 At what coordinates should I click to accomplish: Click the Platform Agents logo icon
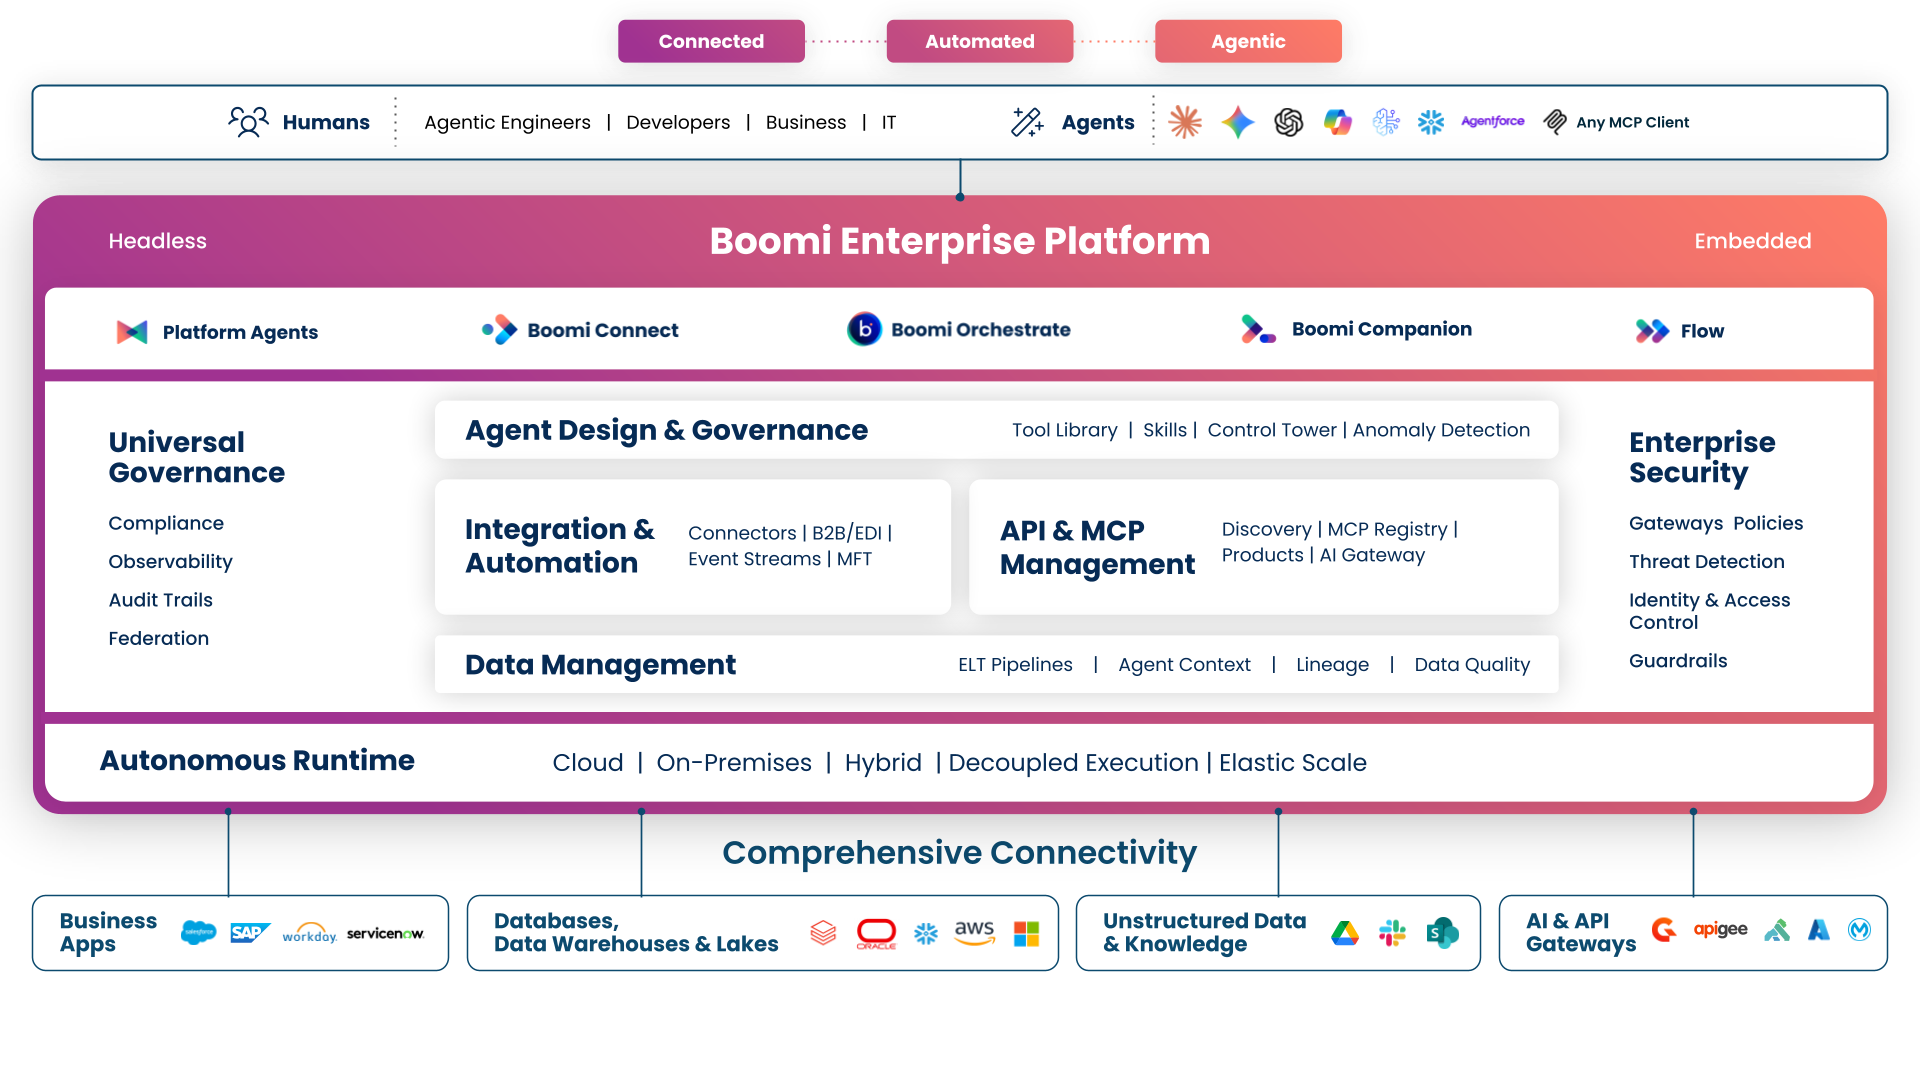click(x=132, y=332)
